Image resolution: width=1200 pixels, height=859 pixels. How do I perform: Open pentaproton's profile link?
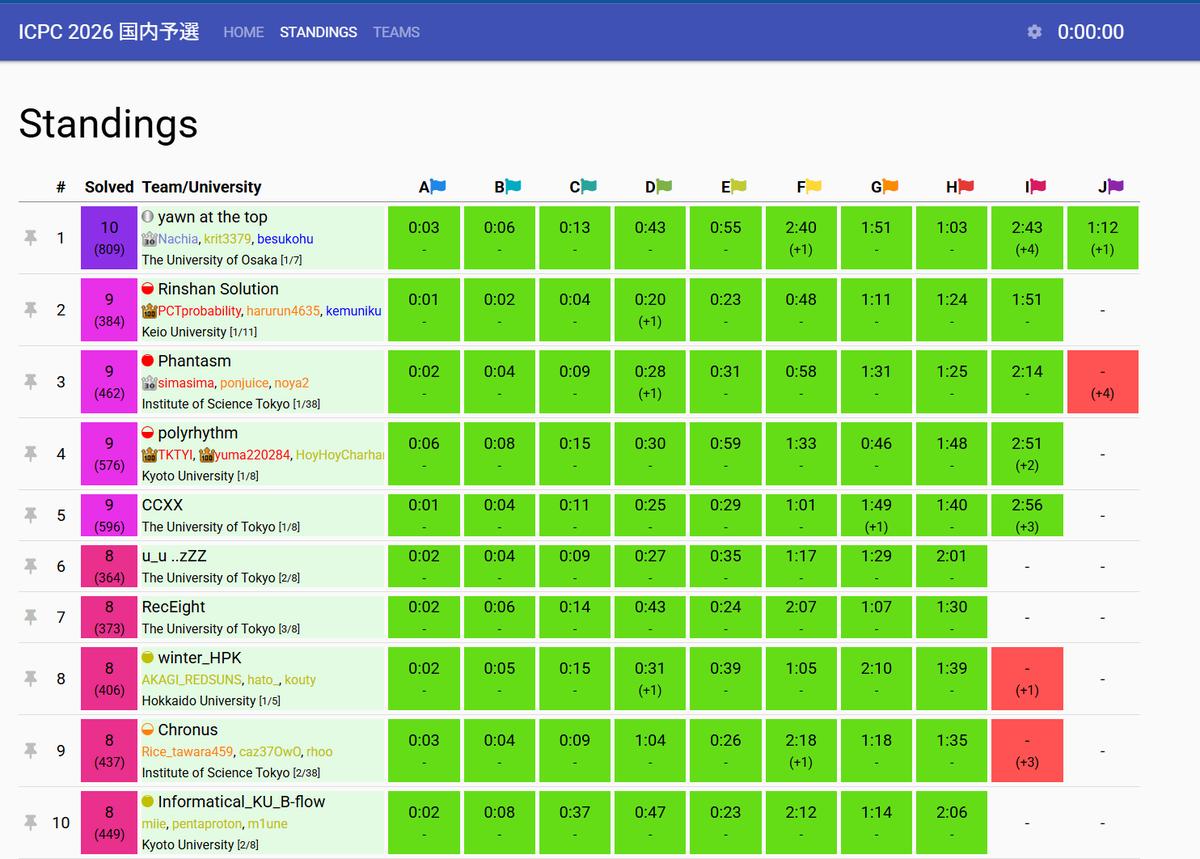pyautogui.click(x=207, y=824)
